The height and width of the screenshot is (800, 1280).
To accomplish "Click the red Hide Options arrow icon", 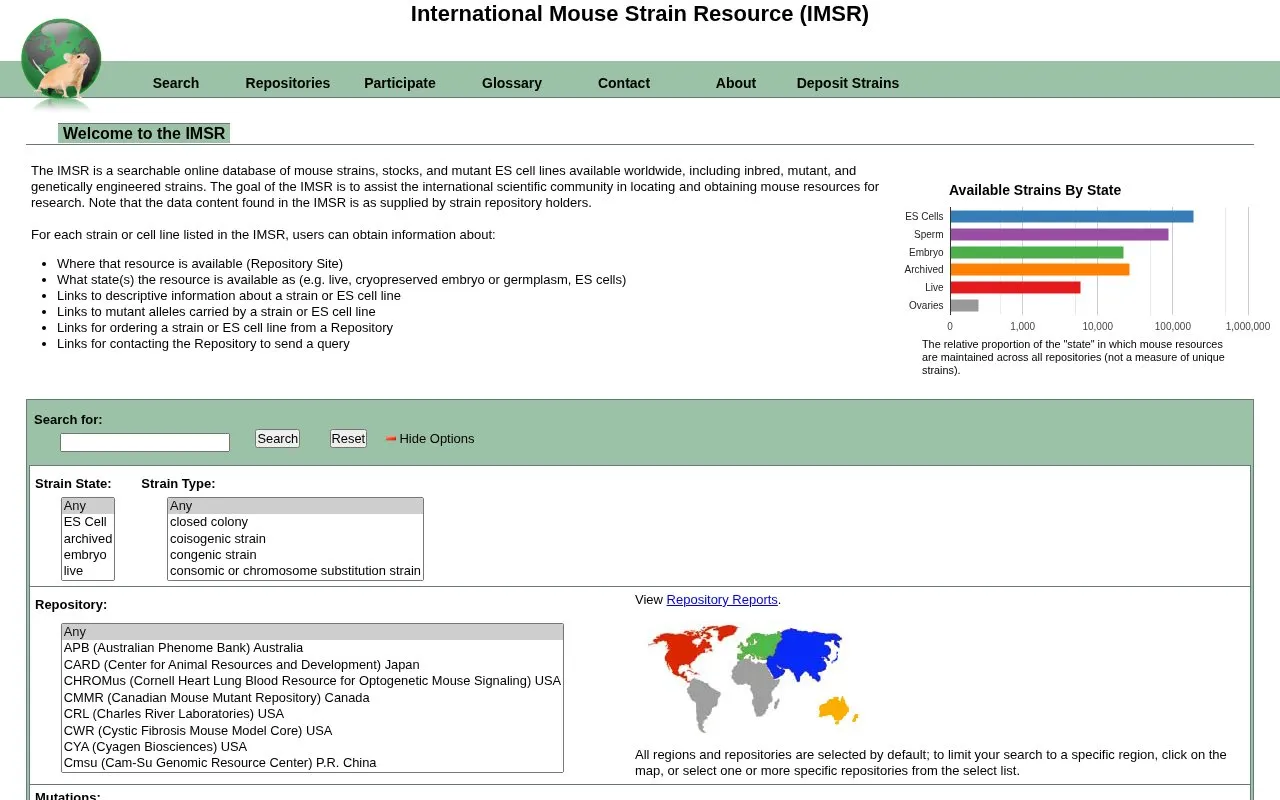I will point(391,439).
